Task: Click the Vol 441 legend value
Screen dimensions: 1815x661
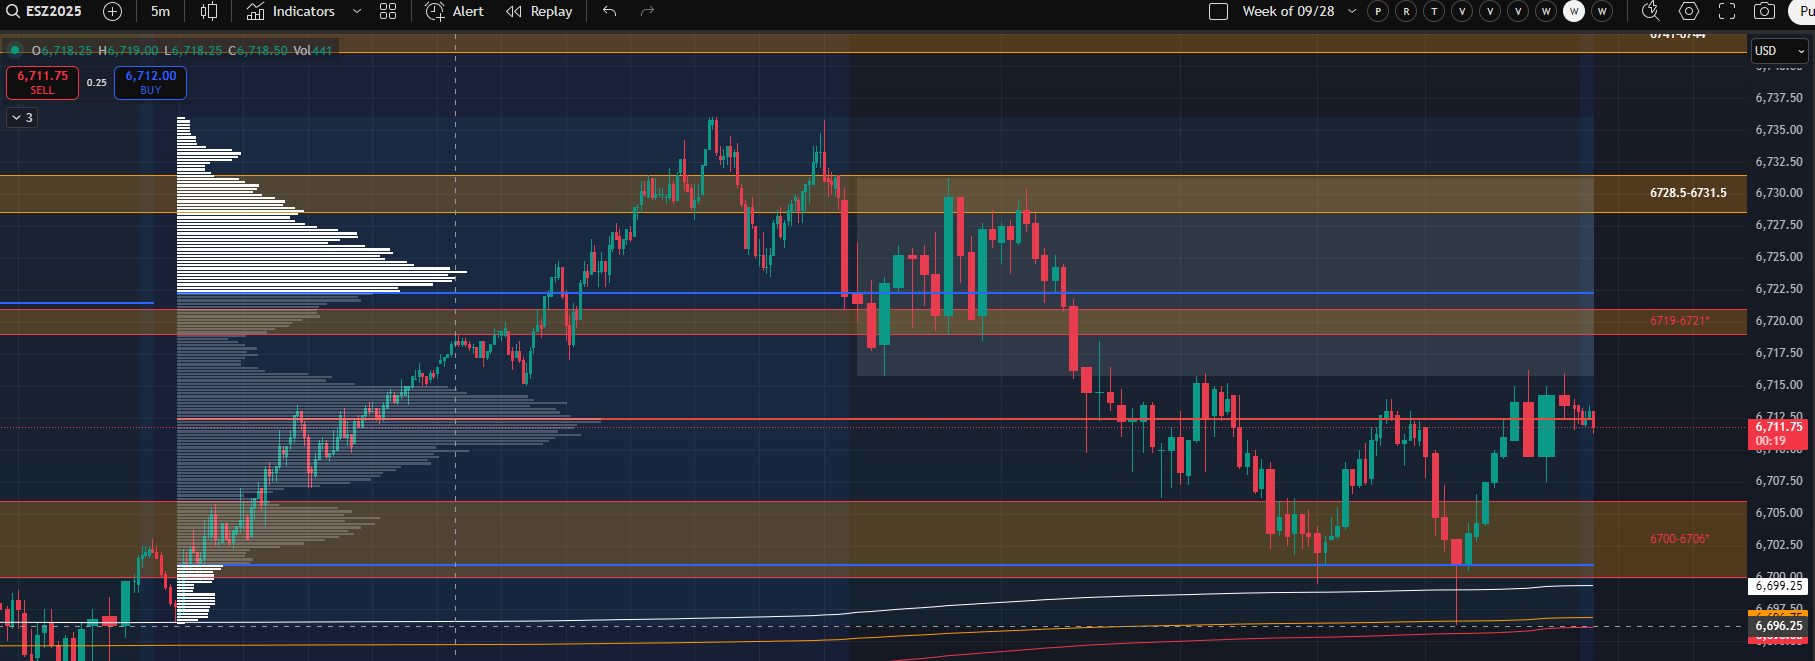Action: pyautogui.click(x=312, y=50)
